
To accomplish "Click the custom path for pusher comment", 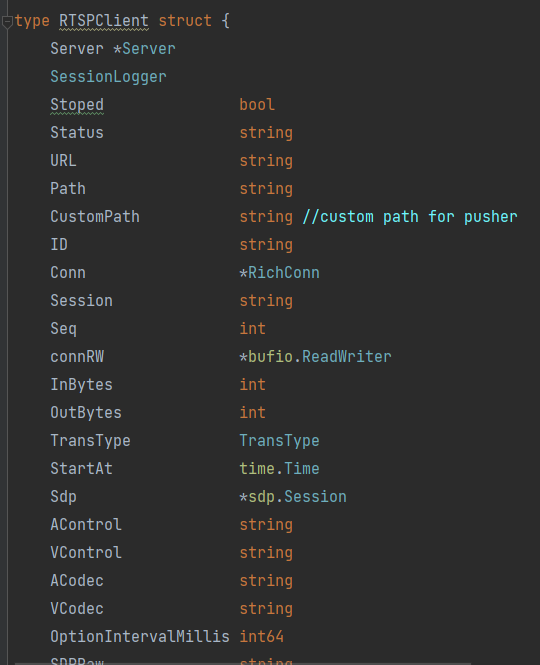I will 410,217.
